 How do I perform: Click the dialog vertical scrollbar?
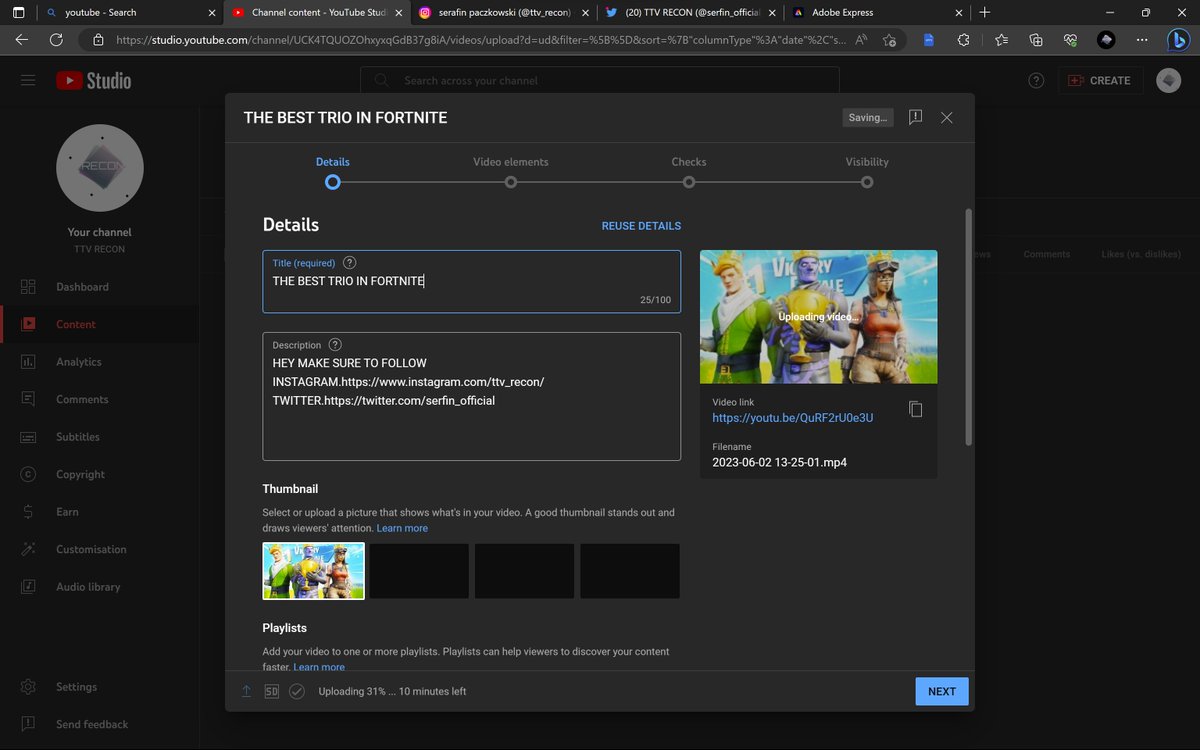coord(967,327)
